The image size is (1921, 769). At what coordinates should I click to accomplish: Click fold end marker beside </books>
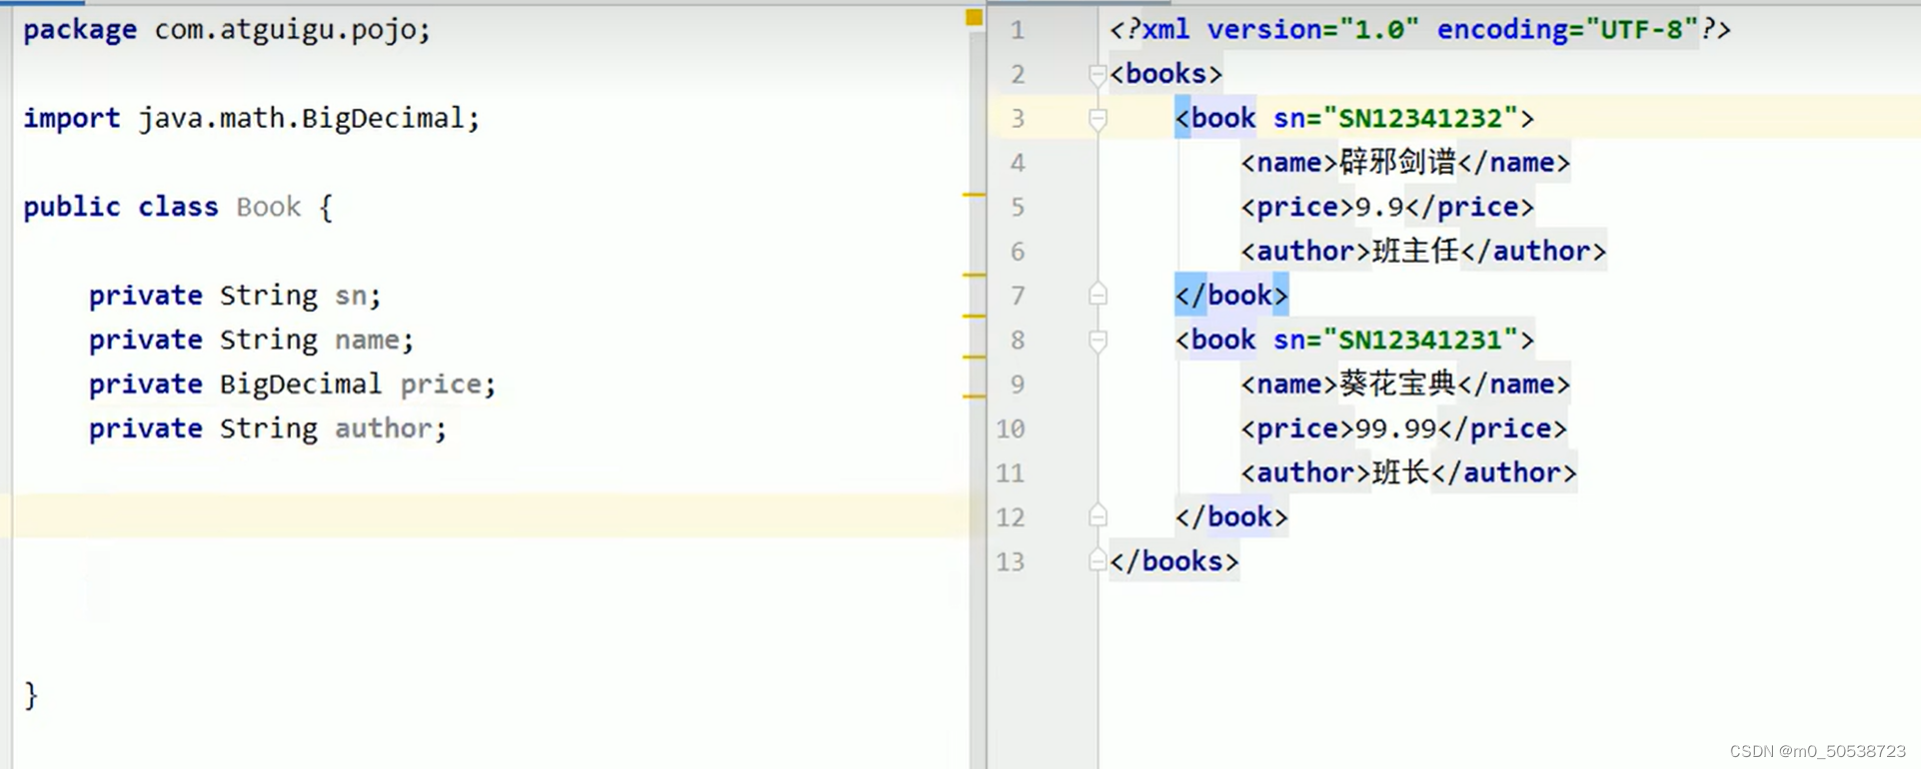click(x=1097, y=560)
